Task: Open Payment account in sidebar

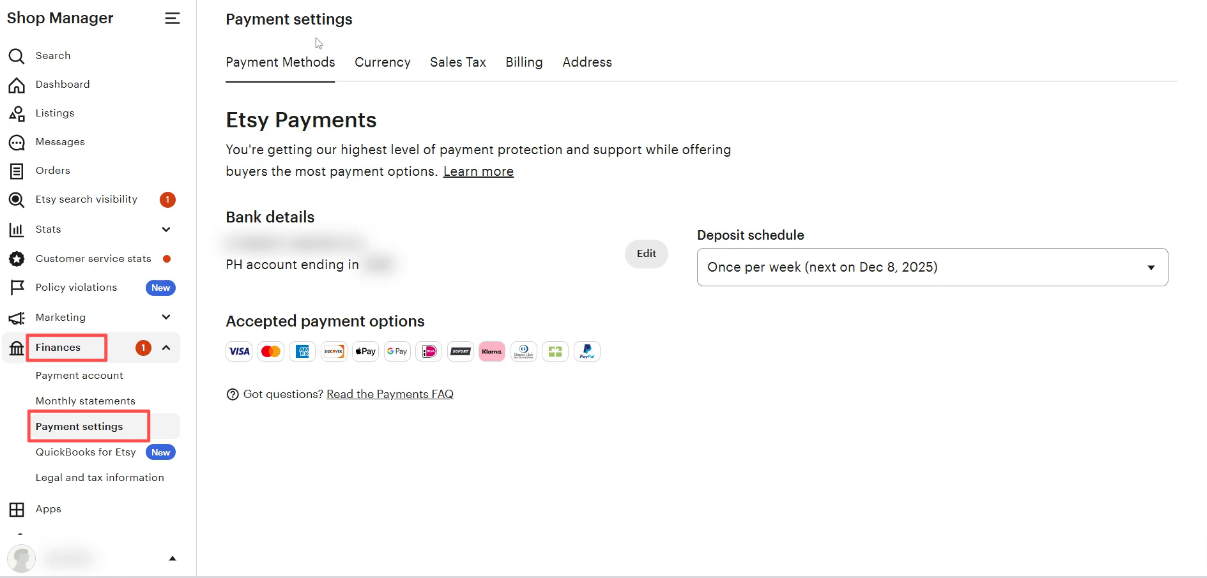Action: pyautogui.click(x=79, y=376)
